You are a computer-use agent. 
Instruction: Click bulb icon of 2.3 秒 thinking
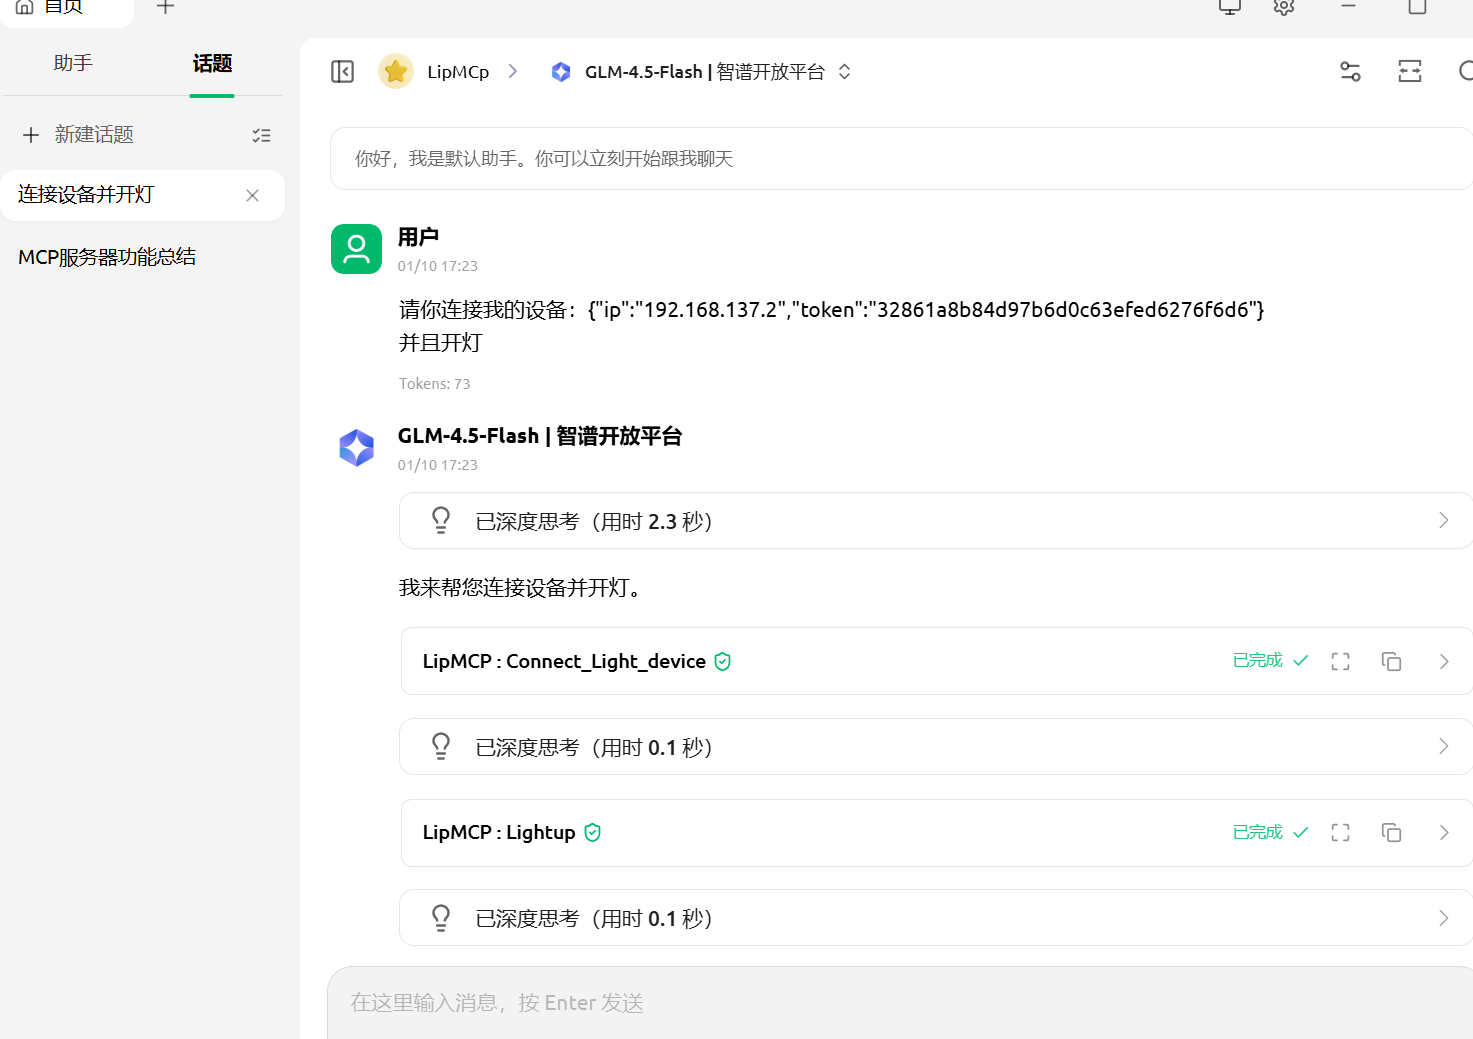pyautogui.click(x=441, y=520)
